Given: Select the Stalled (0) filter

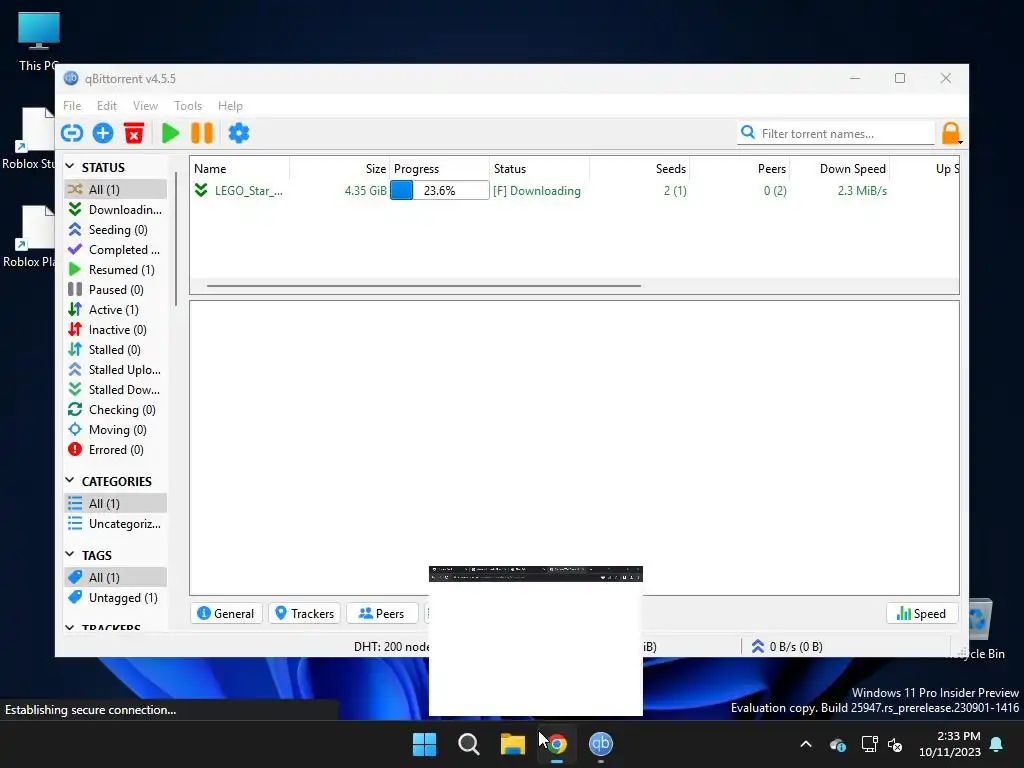Looking at the screenshot, I should 116,350.
